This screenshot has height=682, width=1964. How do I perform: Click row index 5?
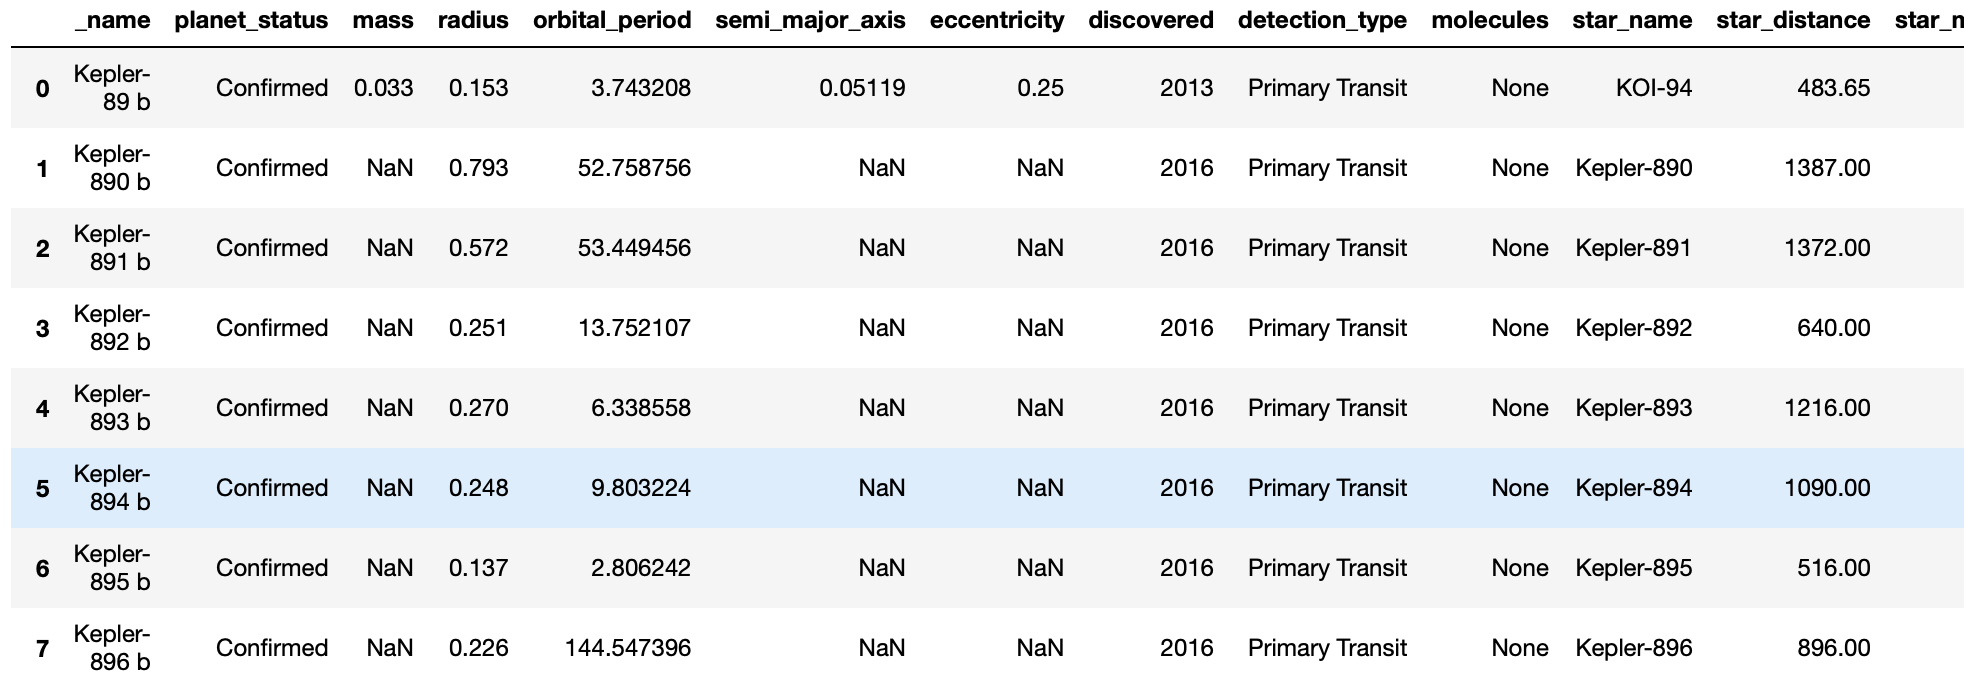coord(42,488)
